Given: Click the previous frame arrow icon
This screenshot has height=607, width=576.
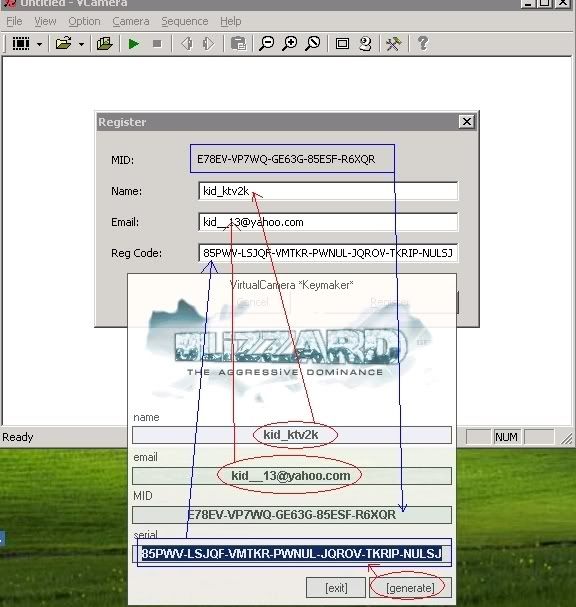Looking at the screenshot, I should point(187,43).
